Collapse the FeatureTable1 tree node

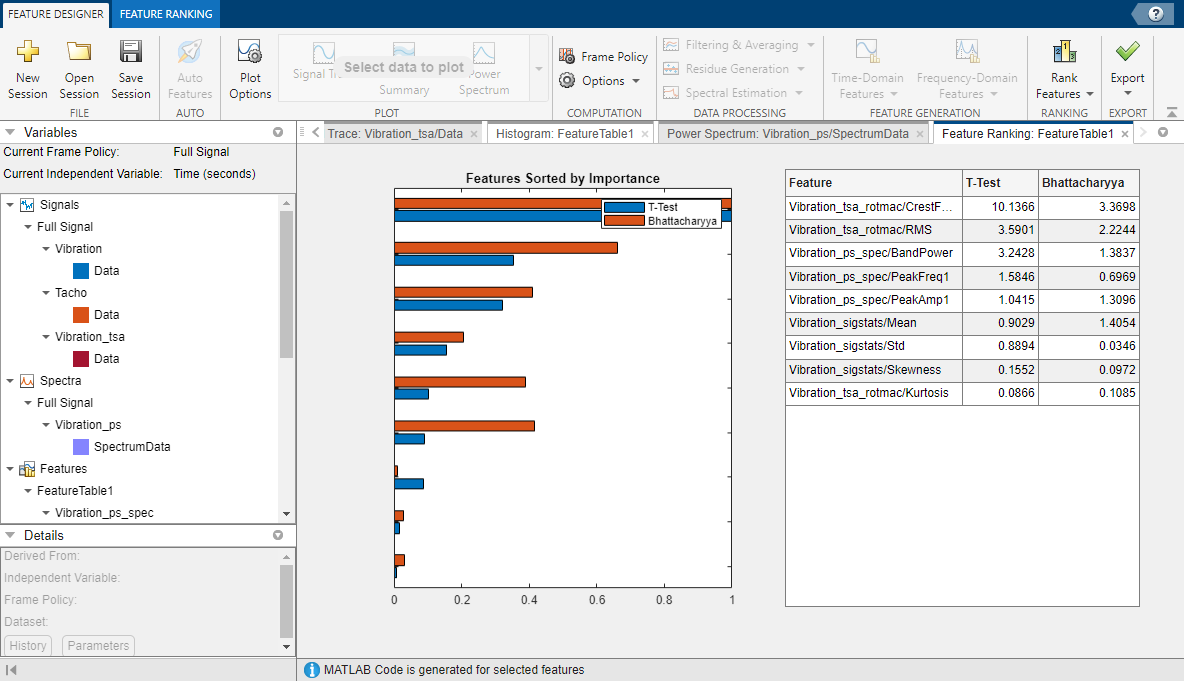(28, 491)
